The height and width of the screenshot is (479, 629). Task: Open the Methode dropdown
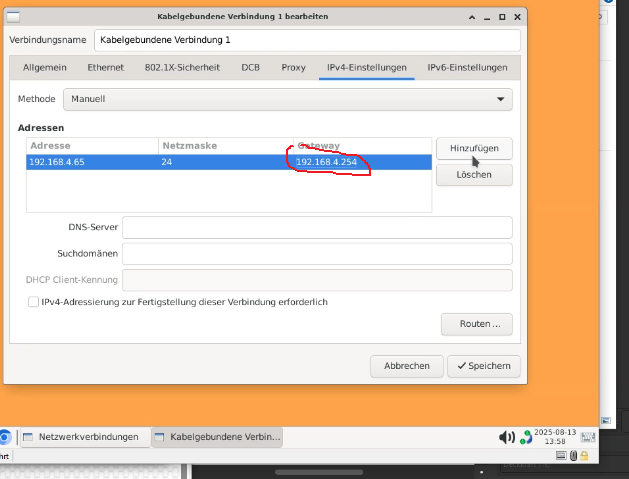287,99
